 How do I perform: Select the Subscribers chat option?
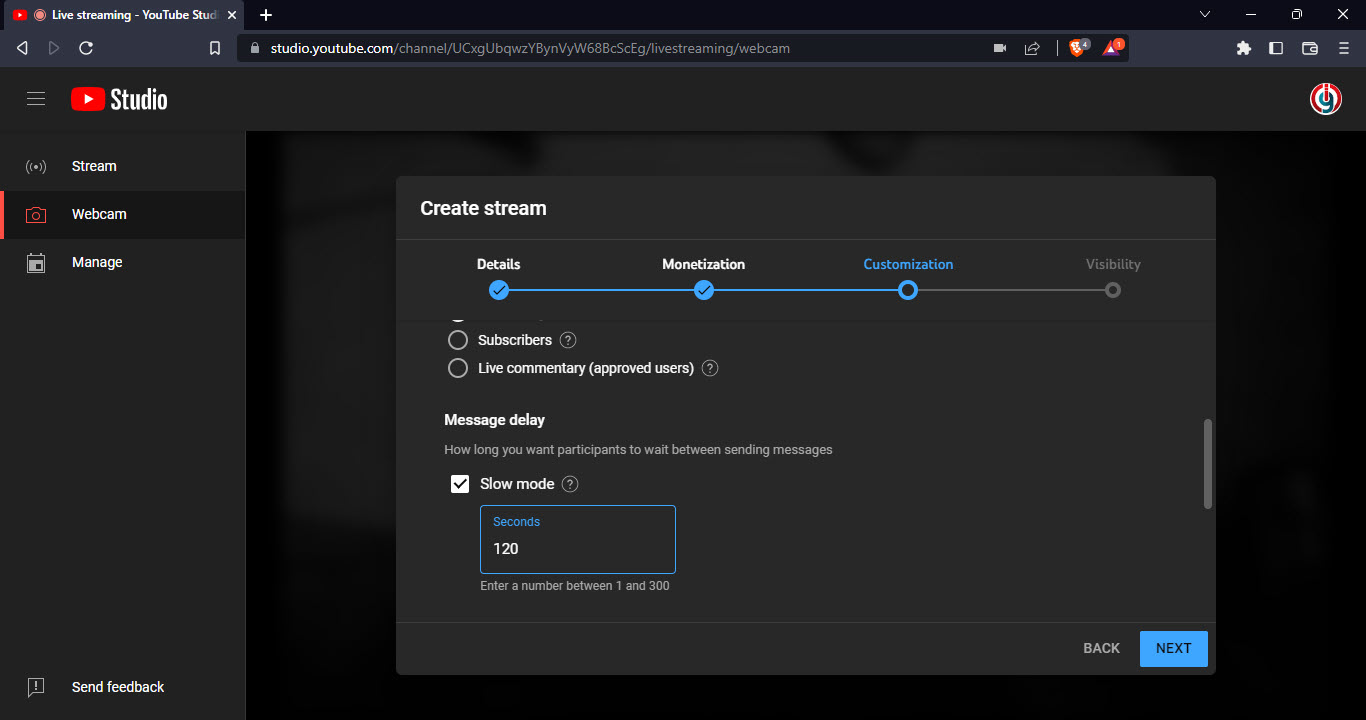tap(458, 339)
